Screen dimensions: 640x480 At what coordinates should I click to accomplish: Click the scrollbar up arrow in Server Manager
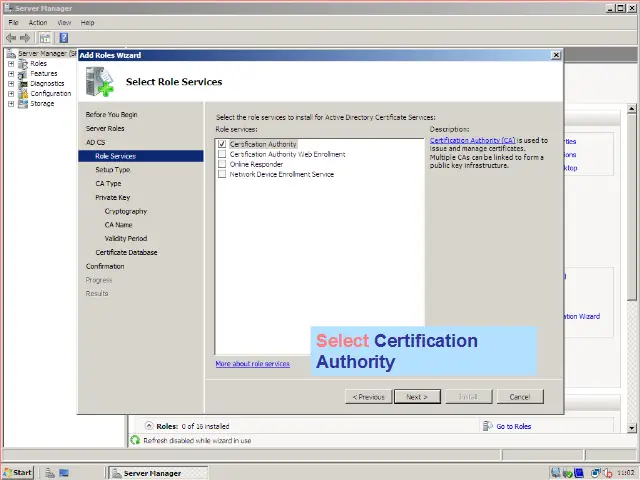(x=631, y=109)
